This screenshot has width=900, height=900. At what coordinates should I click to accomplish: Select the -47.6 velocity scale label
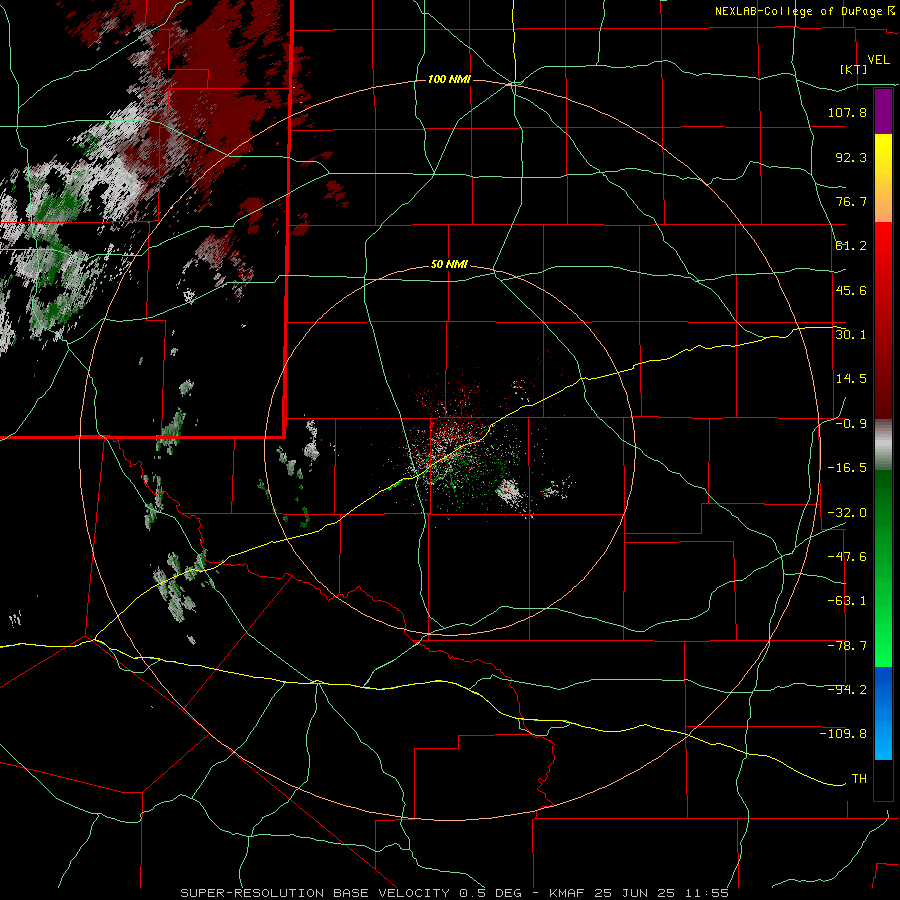click(847, 557)
